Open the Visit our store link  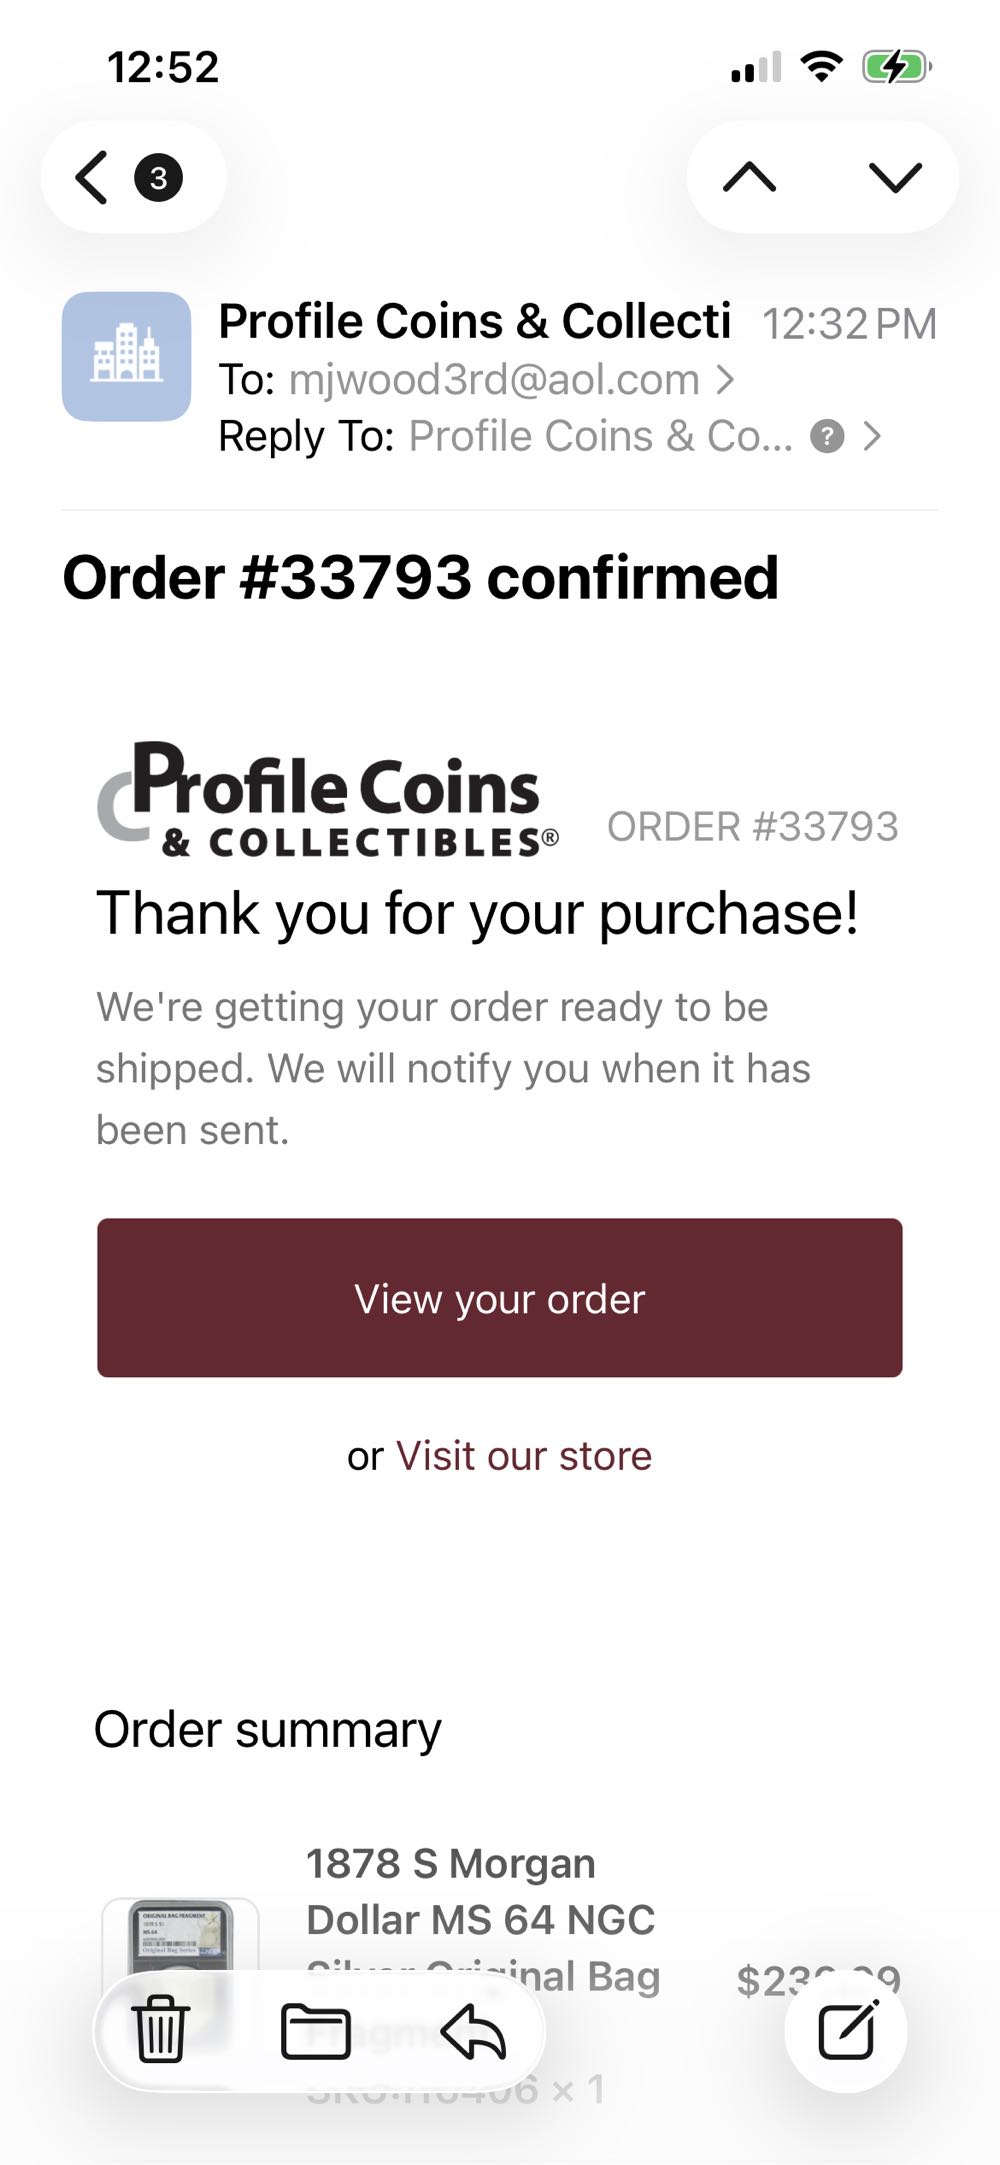click(522, 1455)
